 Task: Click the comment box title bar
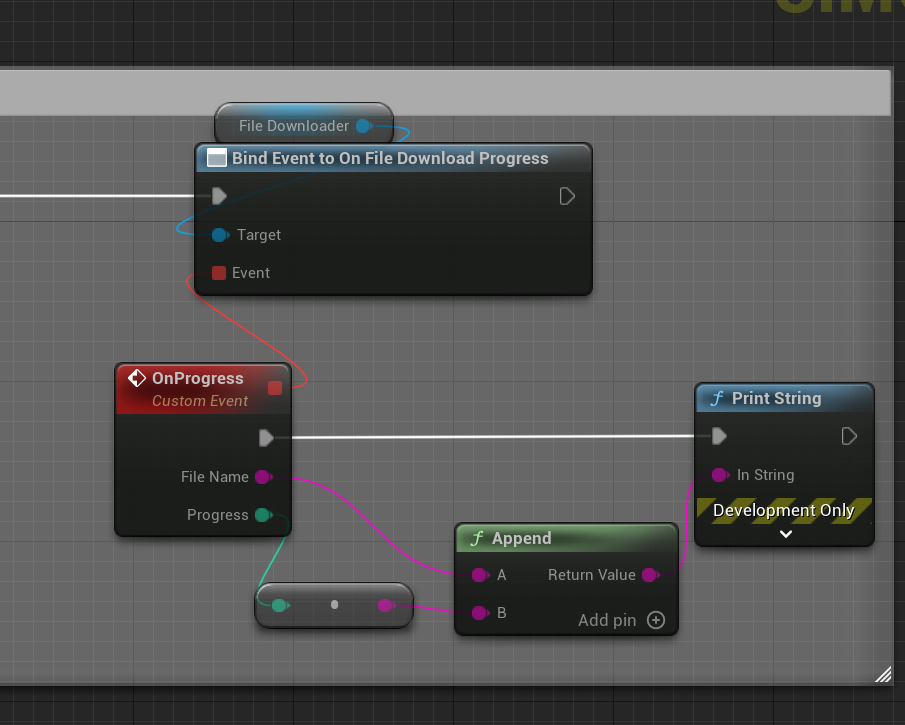pyautogui.click(x=445, y=93)
